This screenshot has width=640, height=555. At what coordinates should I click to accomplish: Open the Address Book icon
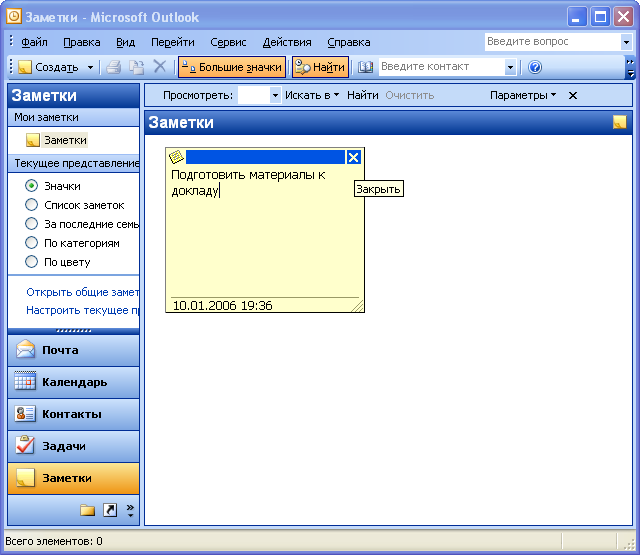[365, 67]
